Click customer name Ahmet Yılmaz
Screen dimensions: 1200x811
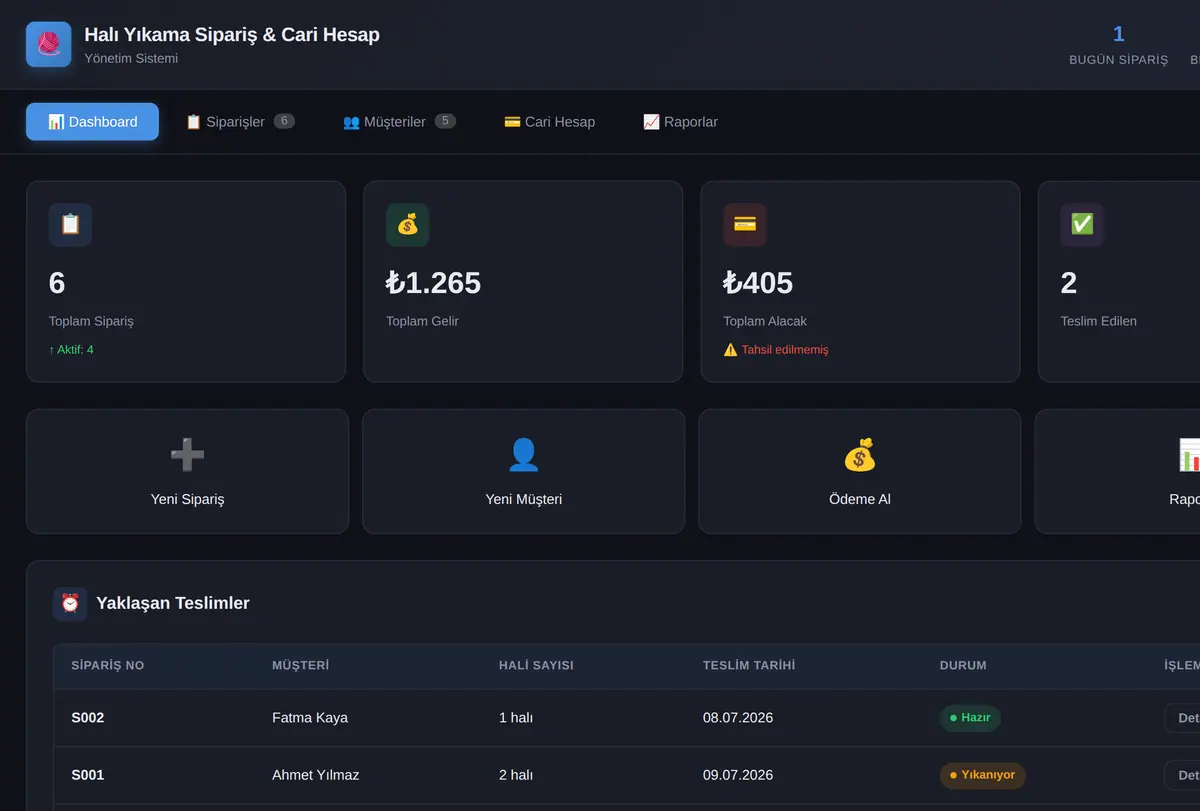tap(316, 775)
